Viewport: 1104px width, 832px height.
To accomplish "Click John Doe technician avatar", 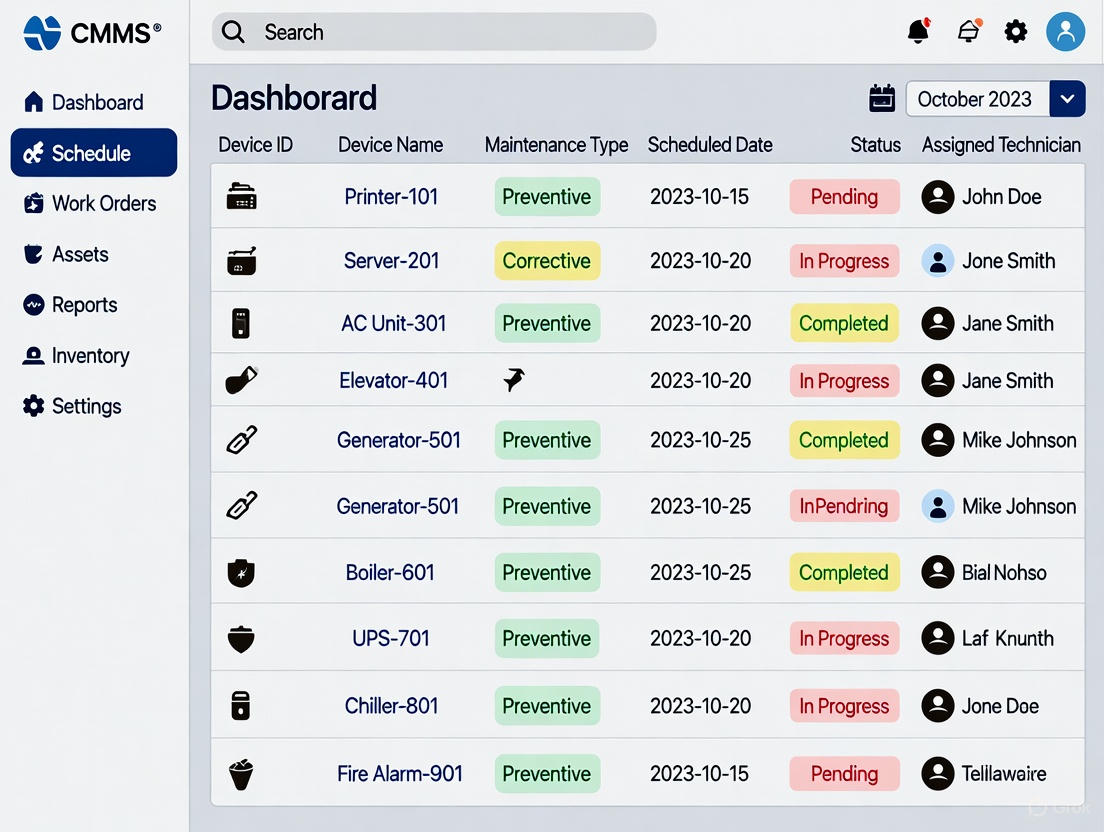I will click(x=937, y=197).
